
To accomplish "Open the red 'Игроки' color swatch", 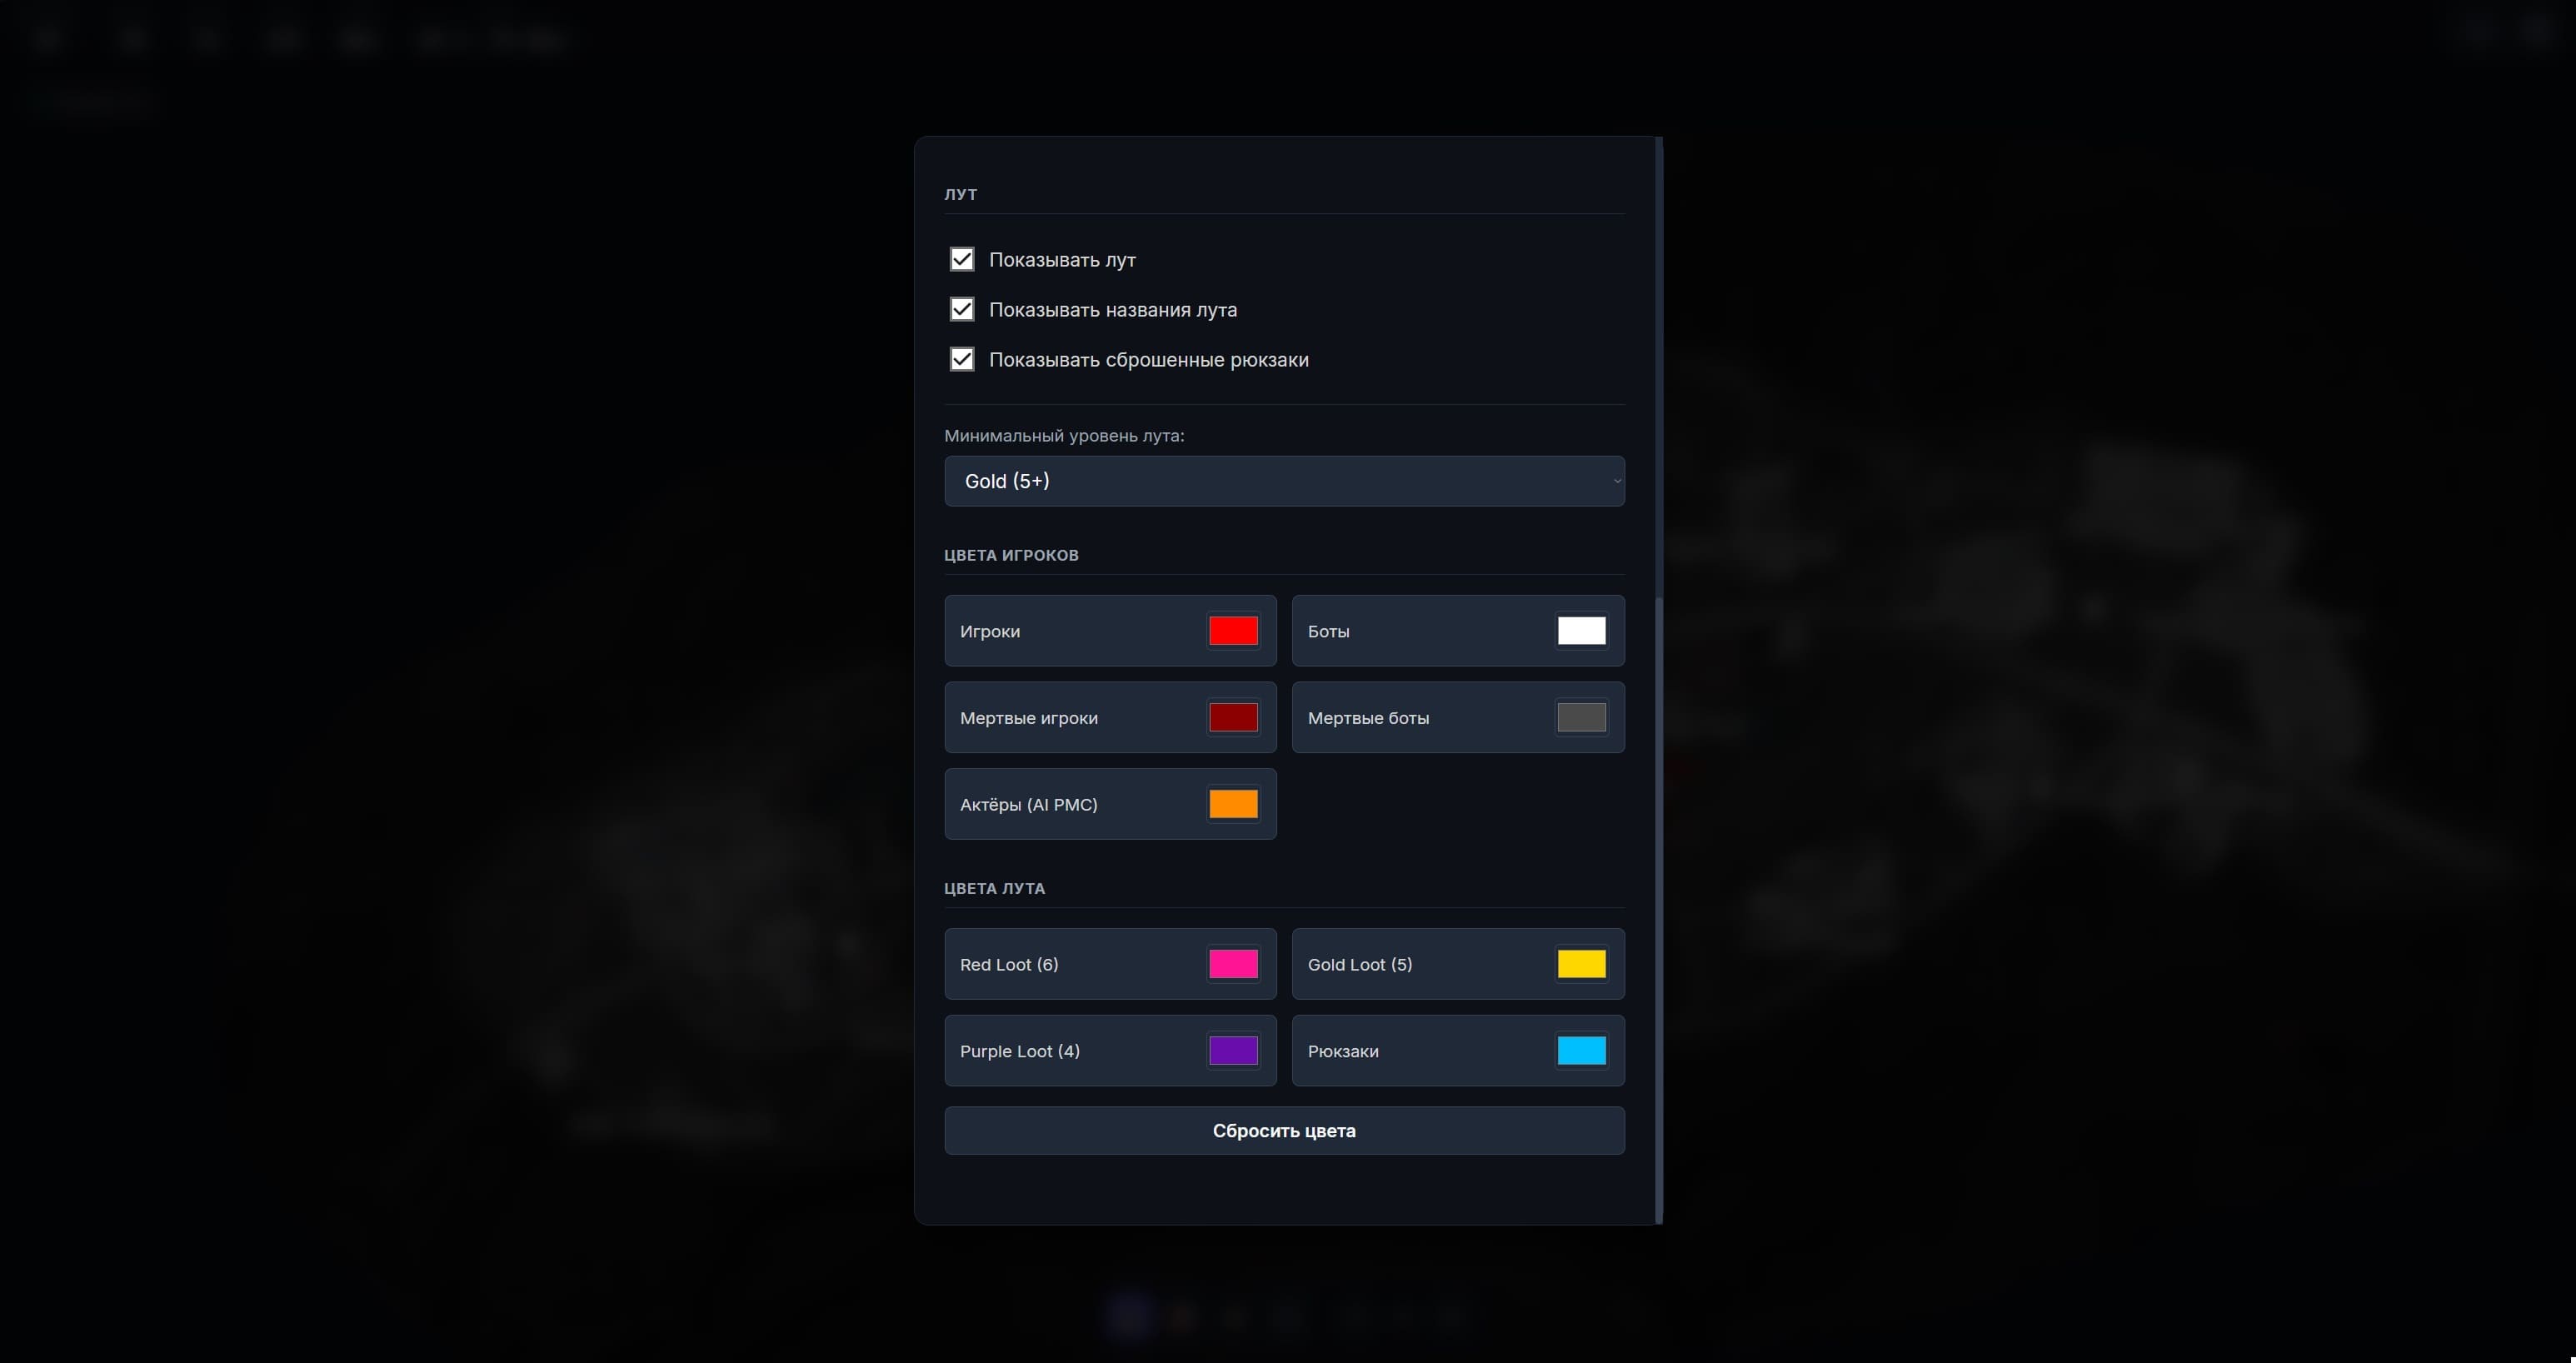I will coord(1233,631).
